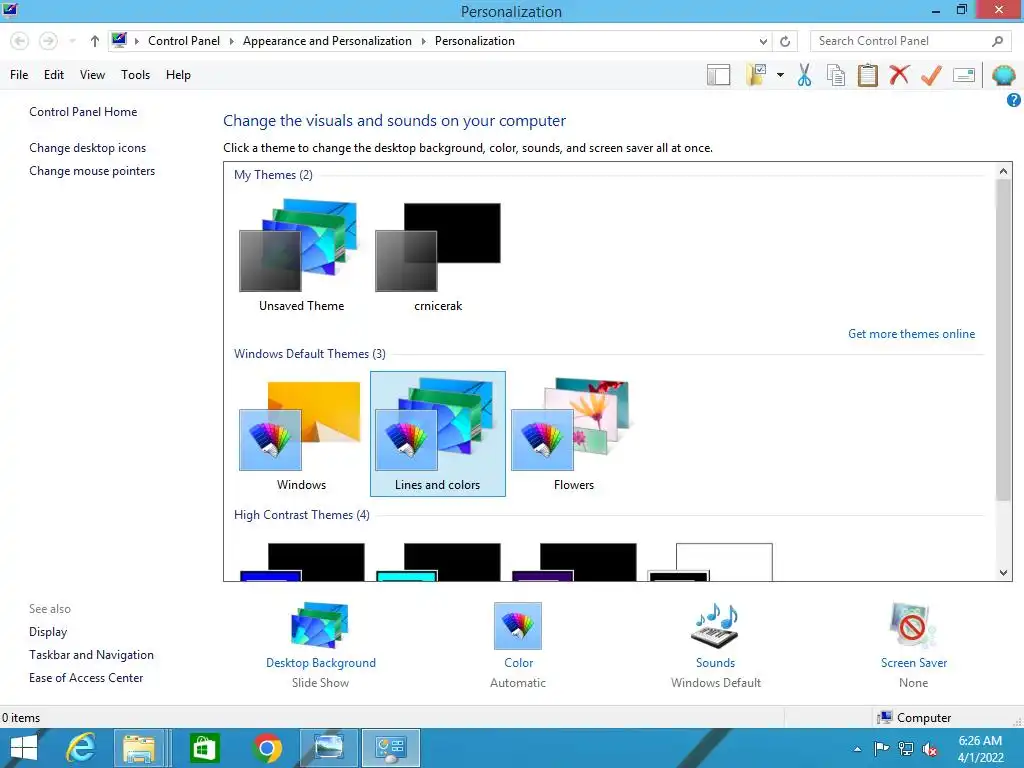Screen dimensions: 1024x768
Task: Select the Windows default theme
Action: tap(301, 434)
